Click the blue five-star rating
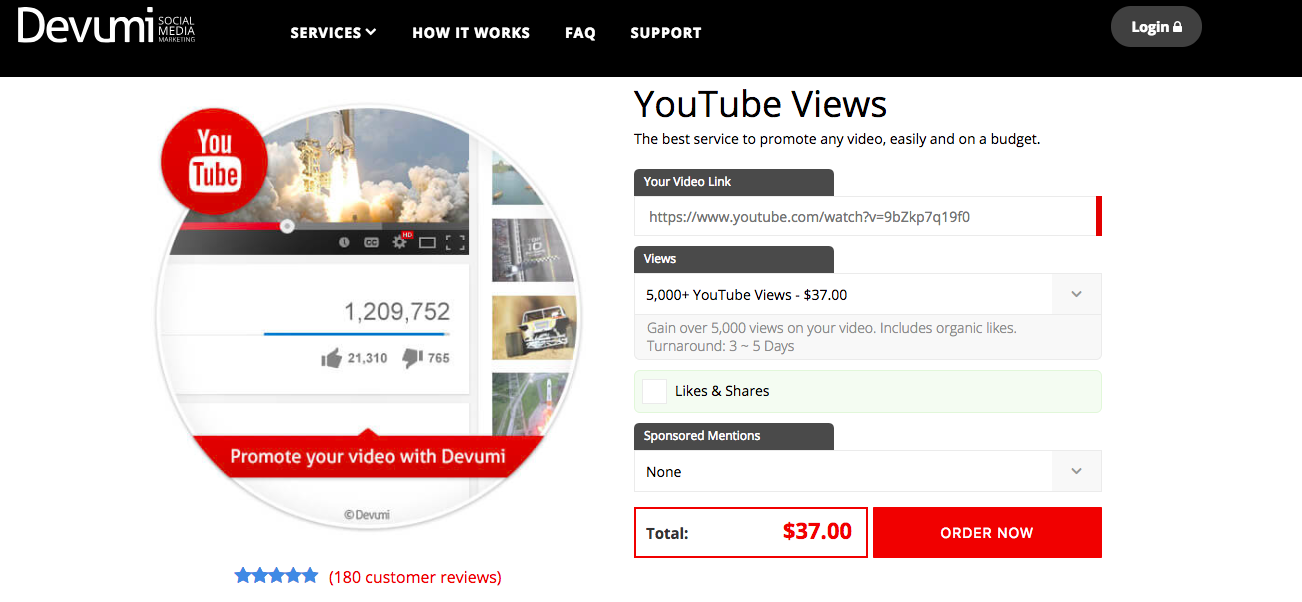 [276, 576]
